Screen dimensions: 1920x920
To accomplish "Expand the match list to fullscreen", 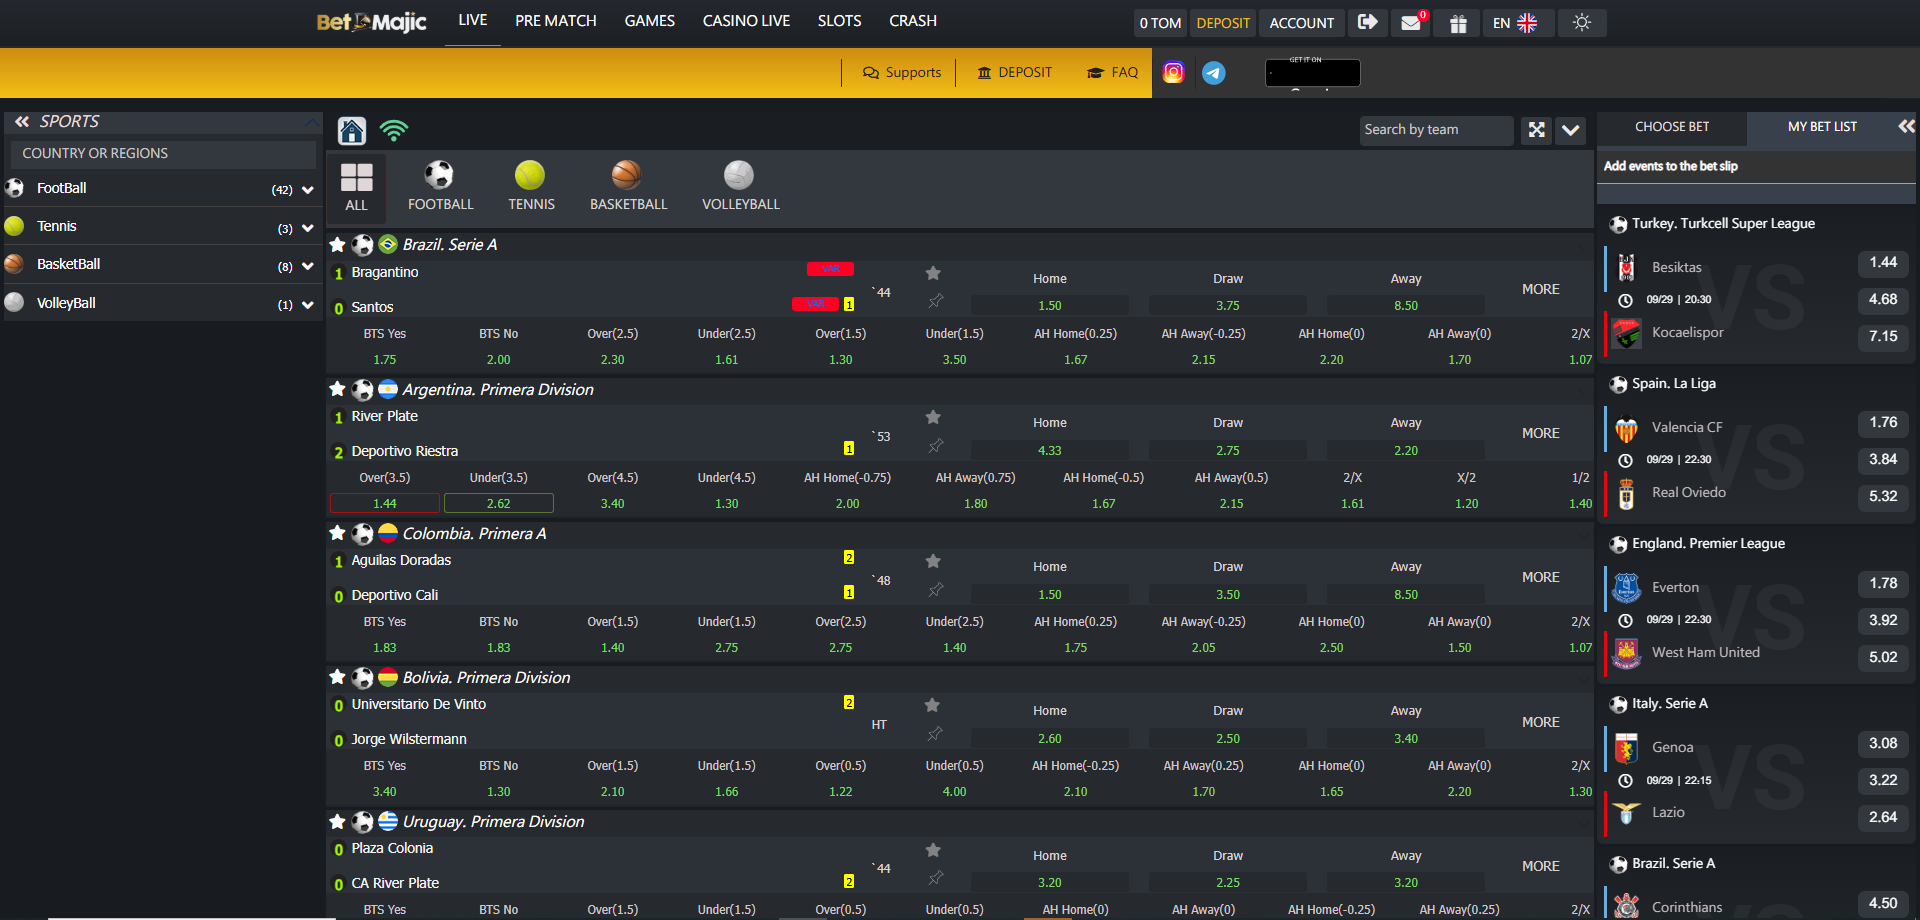I will 1537,130.
